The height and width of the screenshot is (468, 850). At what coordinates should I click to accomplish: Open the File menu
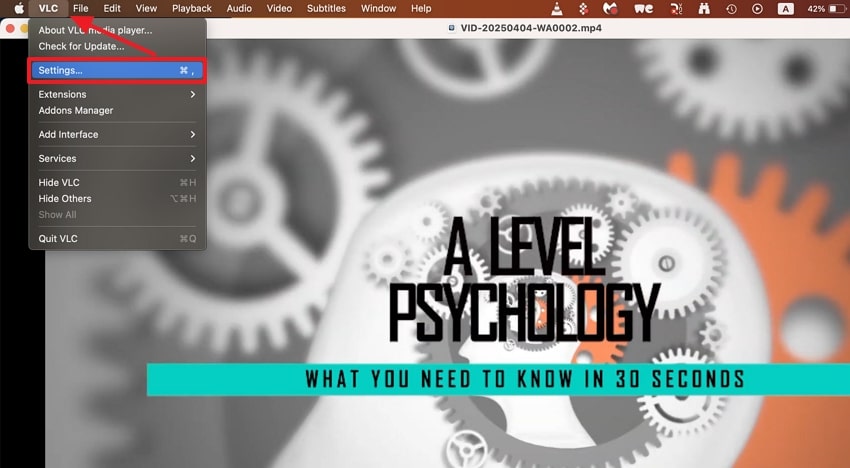(x=81, y=9)
